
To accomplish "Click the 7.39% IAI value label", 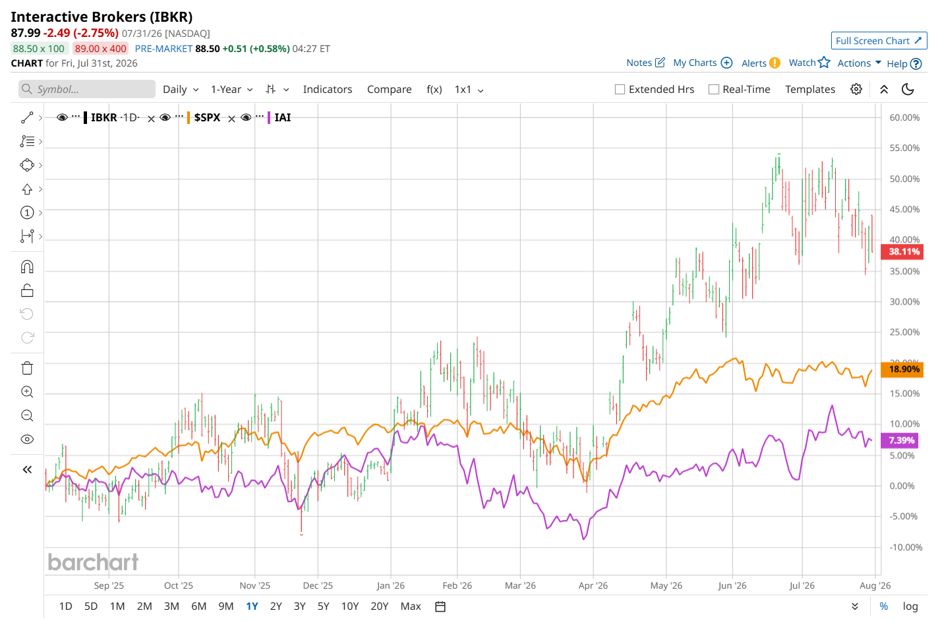I will 899,441.
